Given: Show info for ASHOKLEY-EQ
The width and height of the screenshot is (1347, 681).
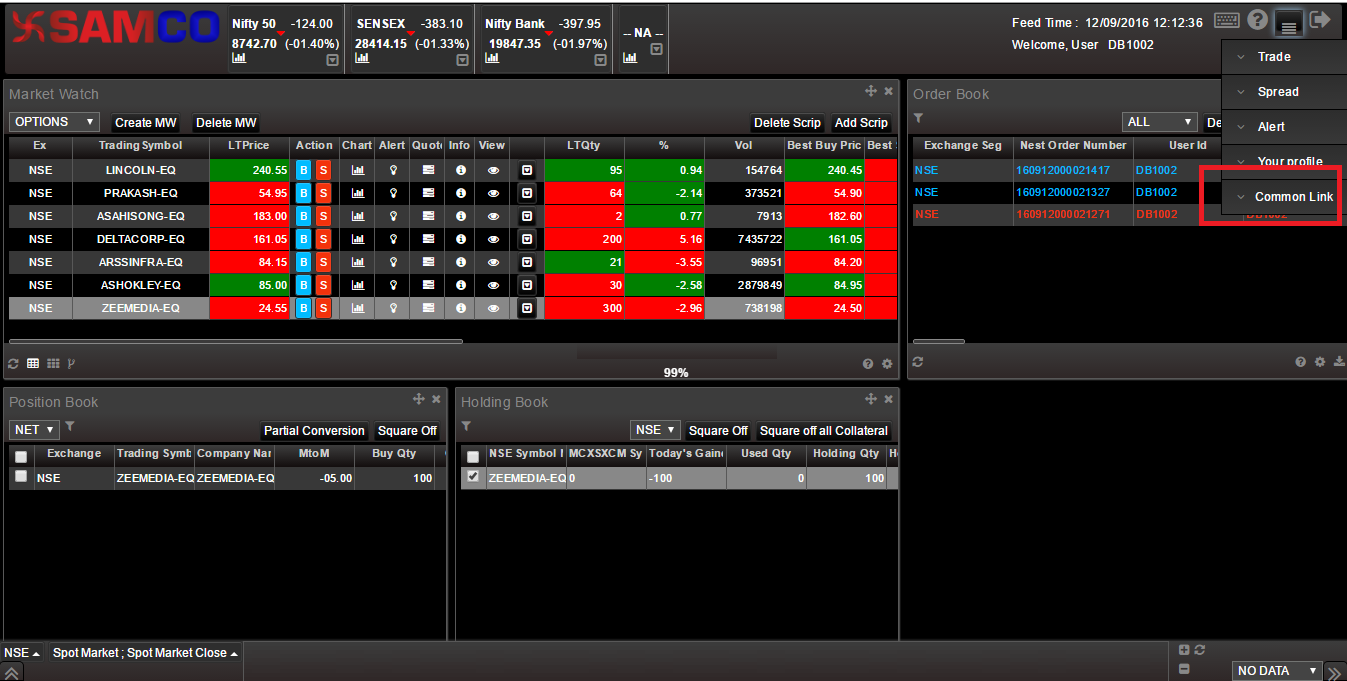Looking at the screenshot, I should 460,285.
